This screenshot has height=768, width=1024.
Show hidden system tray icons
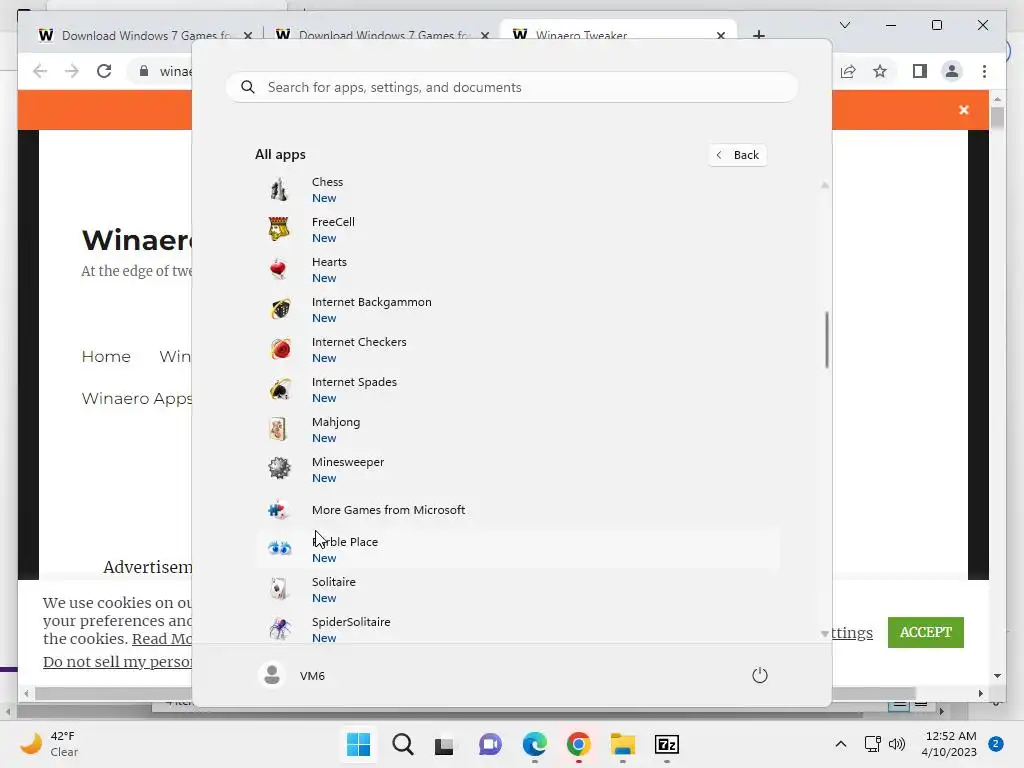coord(840,744)
